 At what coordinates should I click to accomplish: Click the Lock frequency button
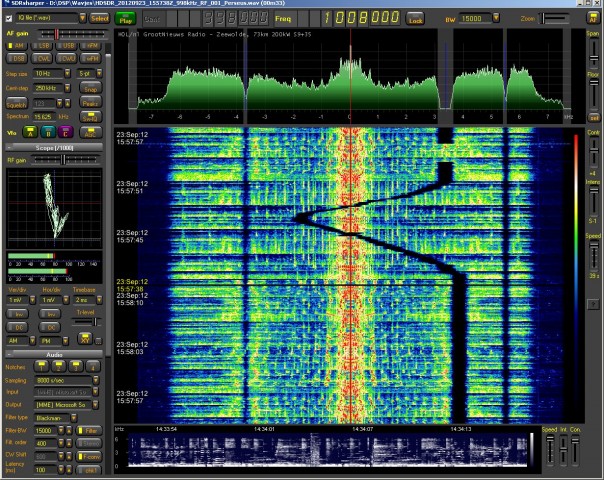pos(415,19)
